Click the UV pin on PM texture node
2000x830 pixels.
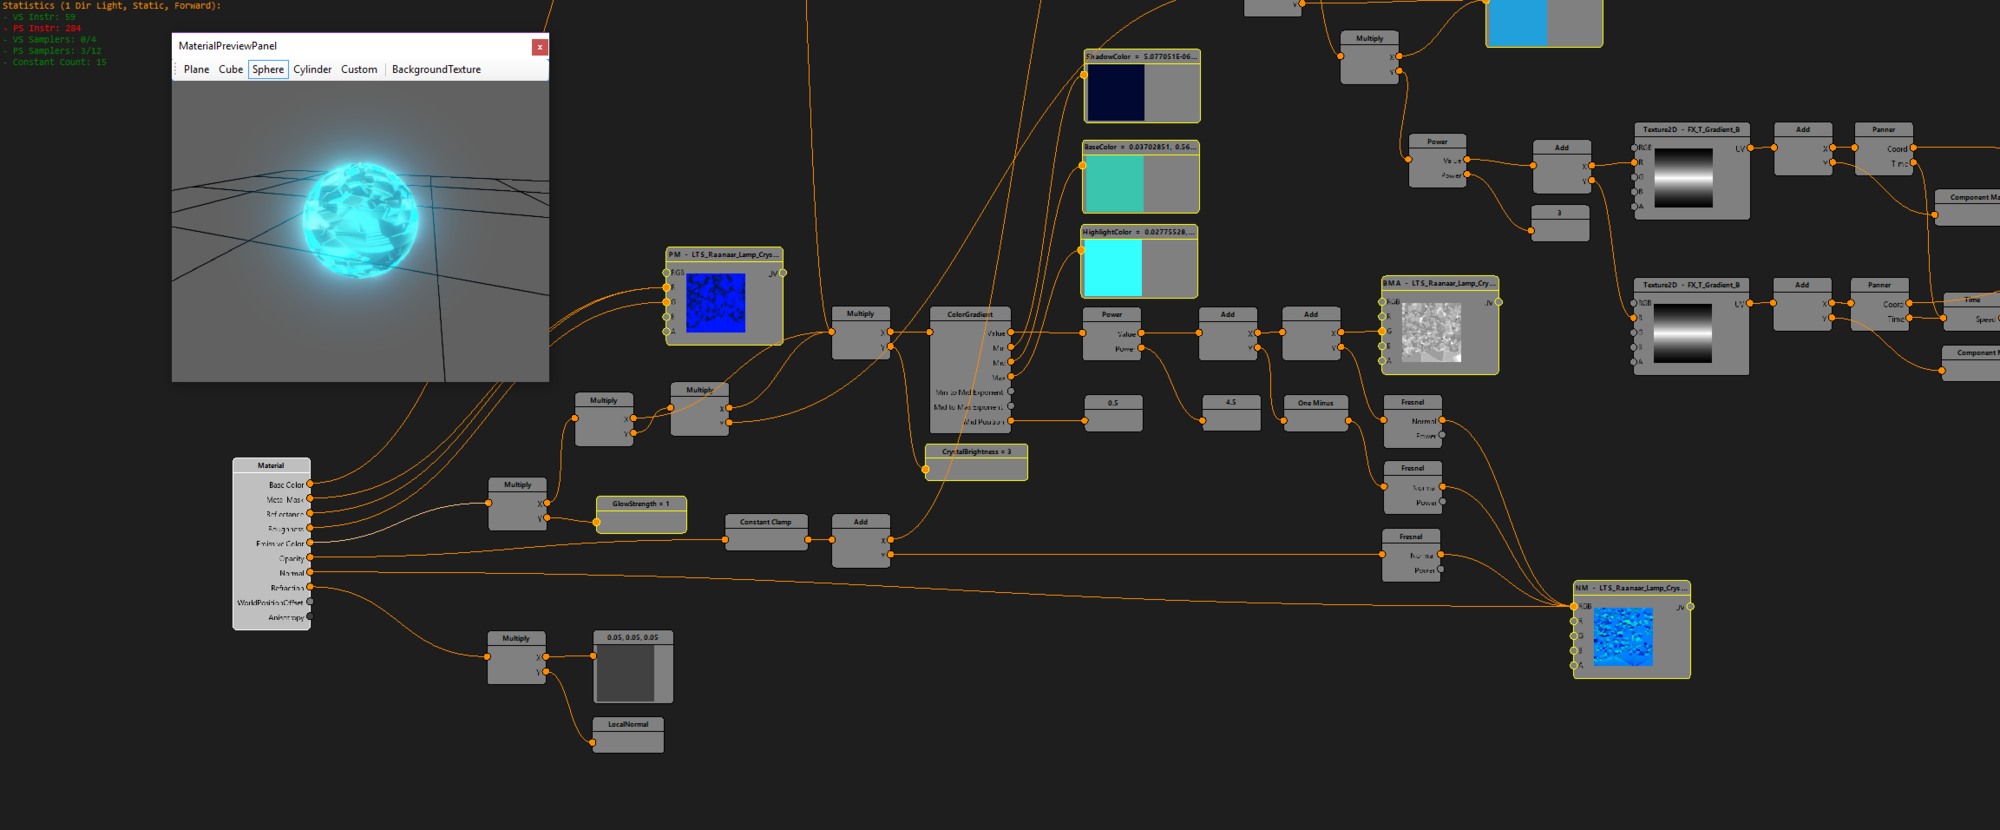pyautogui.click(x=782, y=273)
